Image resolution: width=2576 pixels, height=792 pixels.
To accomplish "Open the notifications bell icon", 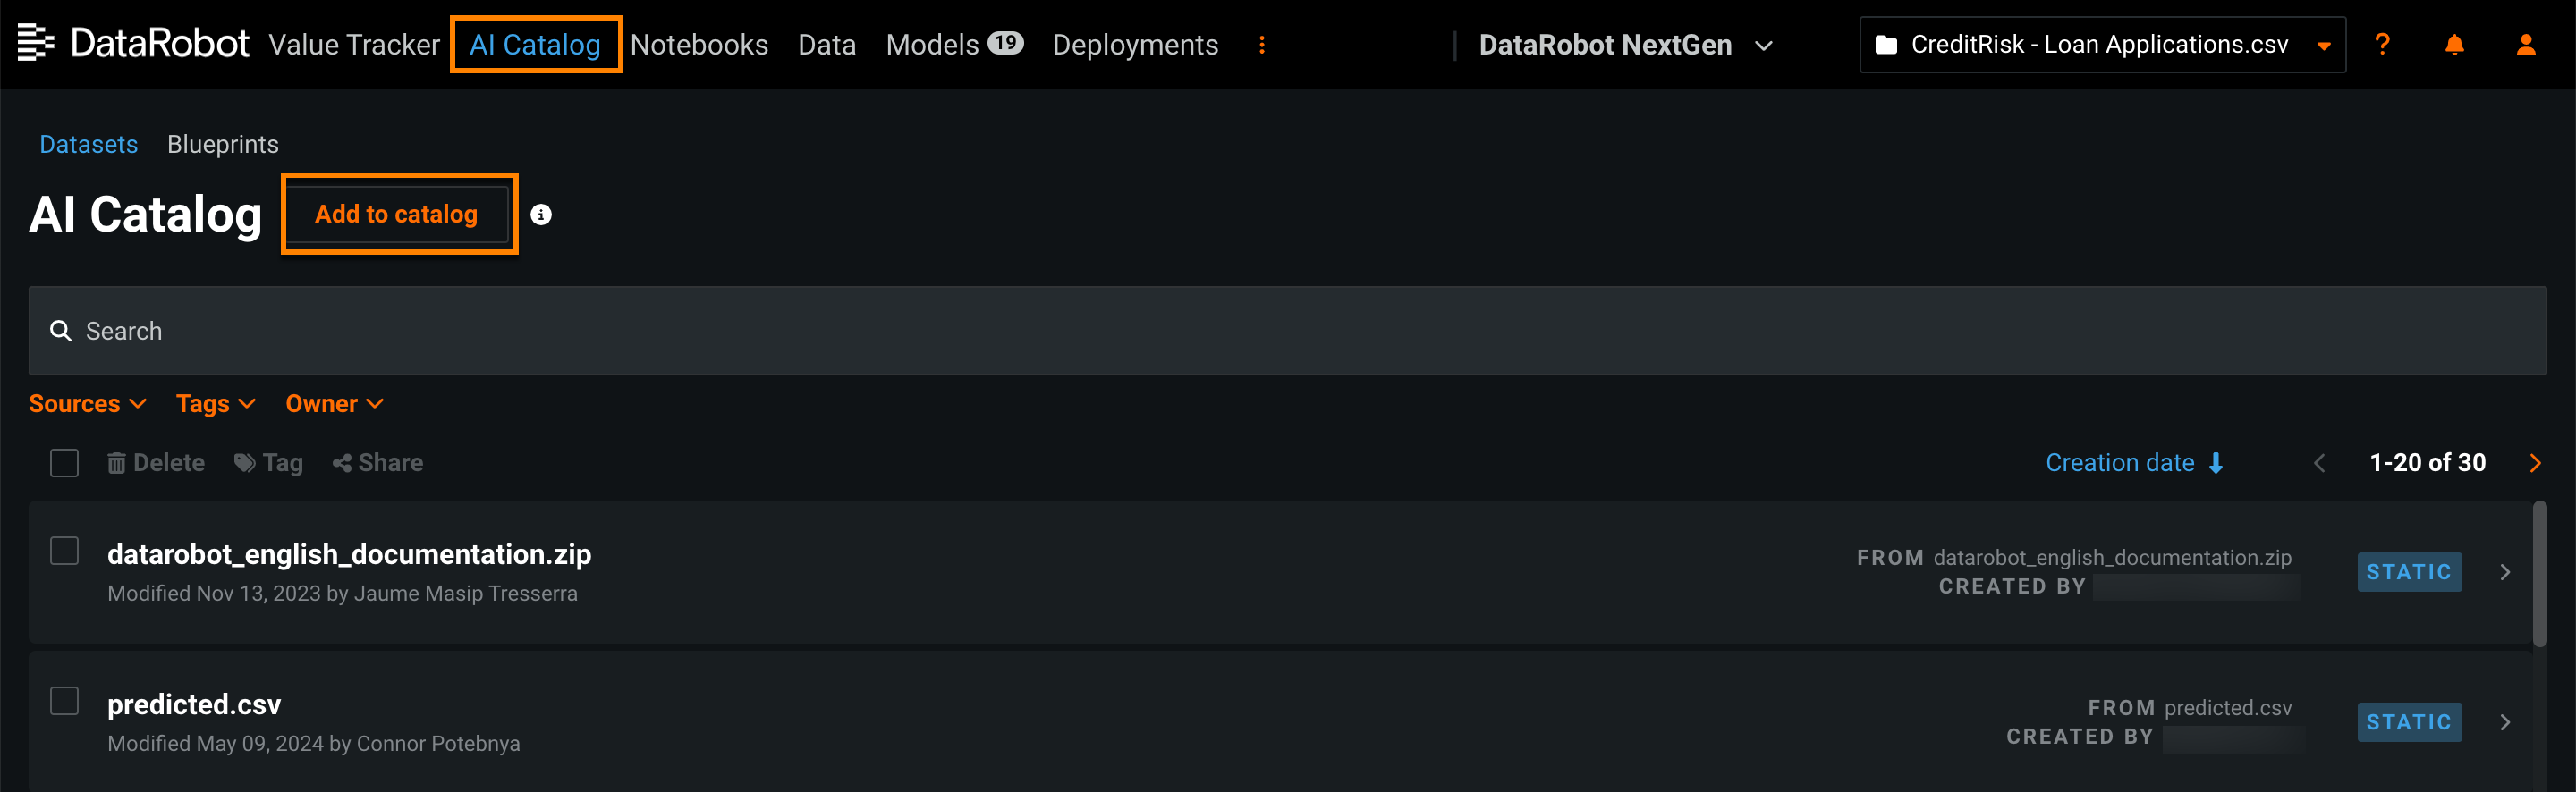I will click(2454, 45).
